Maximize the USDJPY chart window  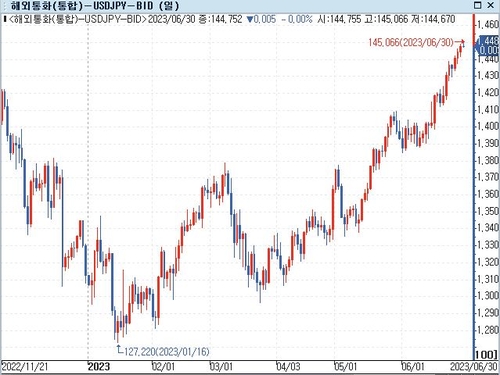[x=478, y=5]
